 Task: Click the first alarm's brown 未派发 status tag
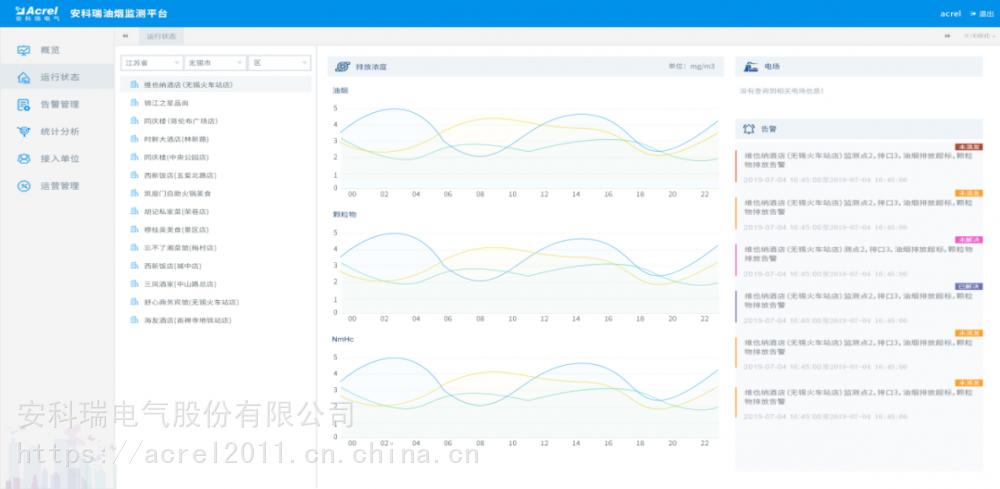[x=969, y=147]
